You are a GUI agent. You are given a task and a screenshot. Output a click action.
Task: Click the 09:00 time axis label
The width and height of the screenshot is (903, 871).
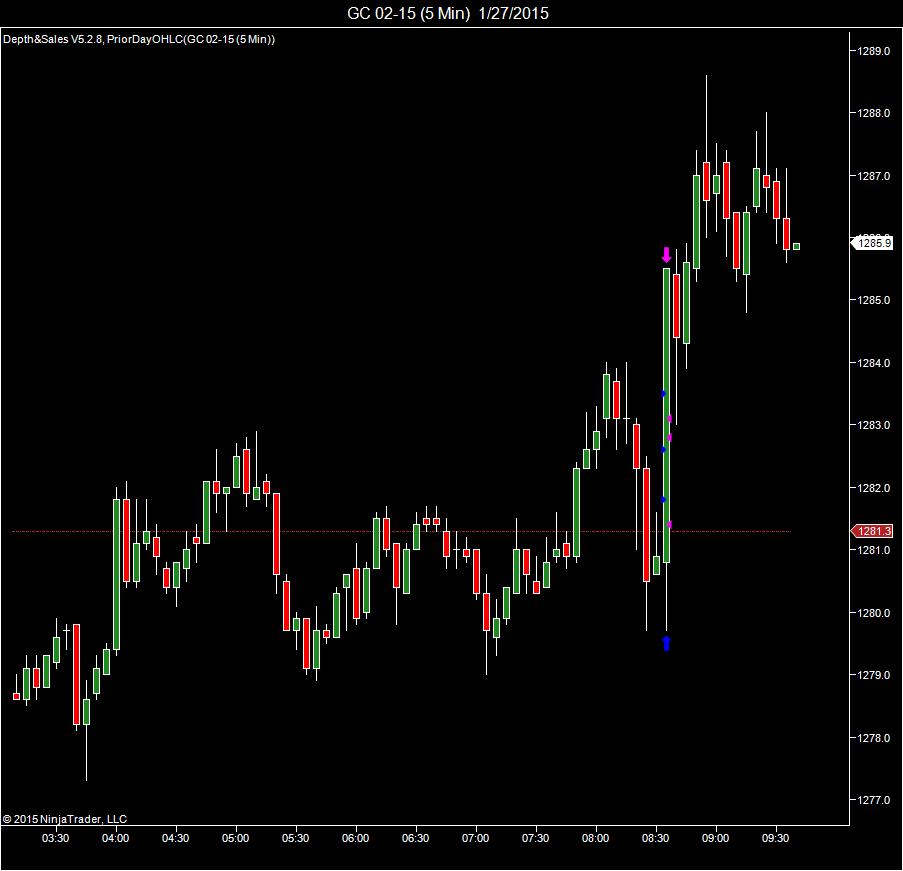pos(715,838)
